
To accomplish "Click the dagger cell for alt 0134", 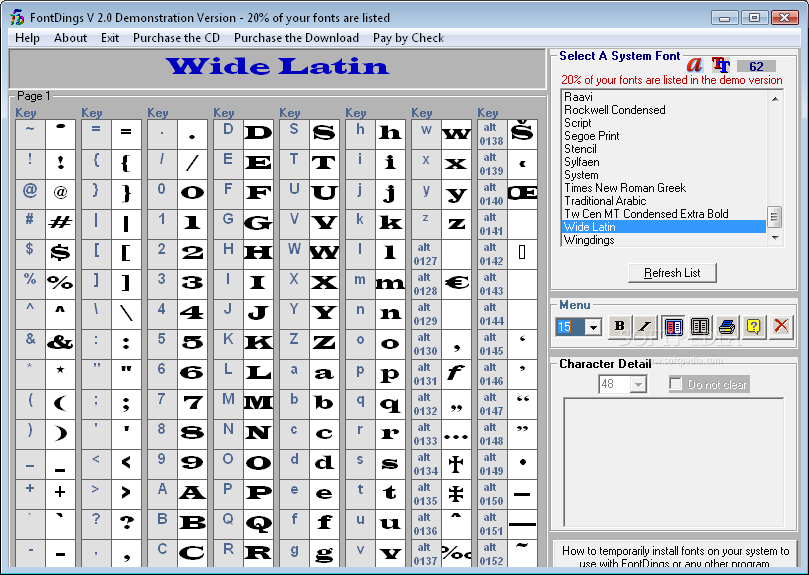I will click(x=457, y=462).
